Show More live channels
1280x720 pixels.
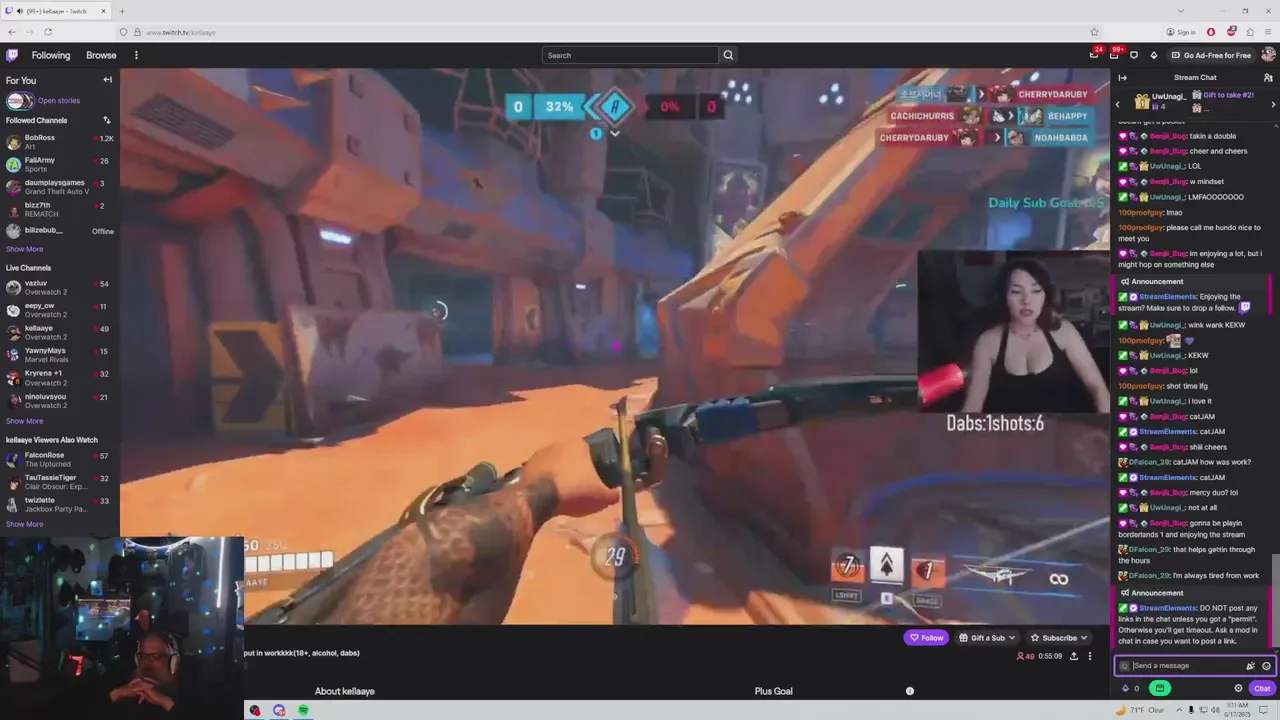pyautogui.click(x=25, y=421)
